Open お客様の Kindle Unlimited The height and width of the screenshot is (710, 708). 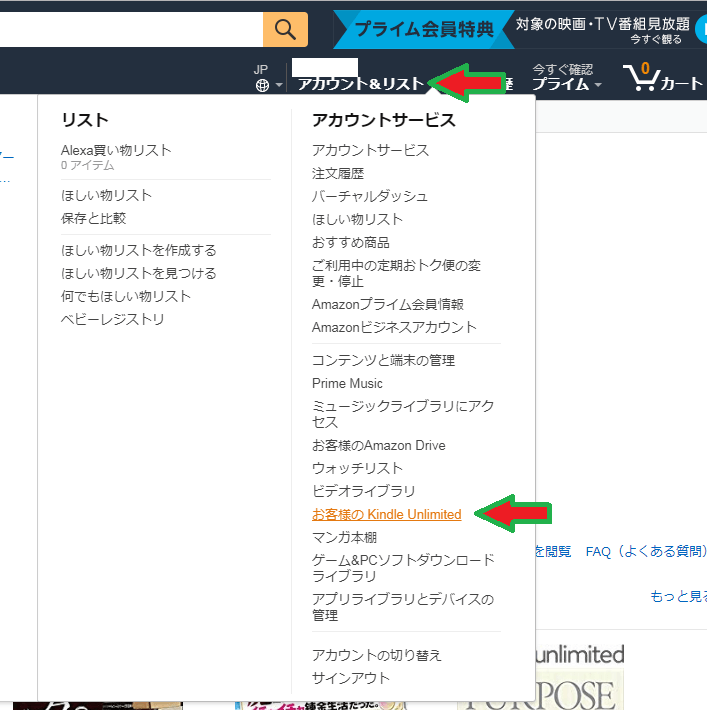[x=387, y=514]
